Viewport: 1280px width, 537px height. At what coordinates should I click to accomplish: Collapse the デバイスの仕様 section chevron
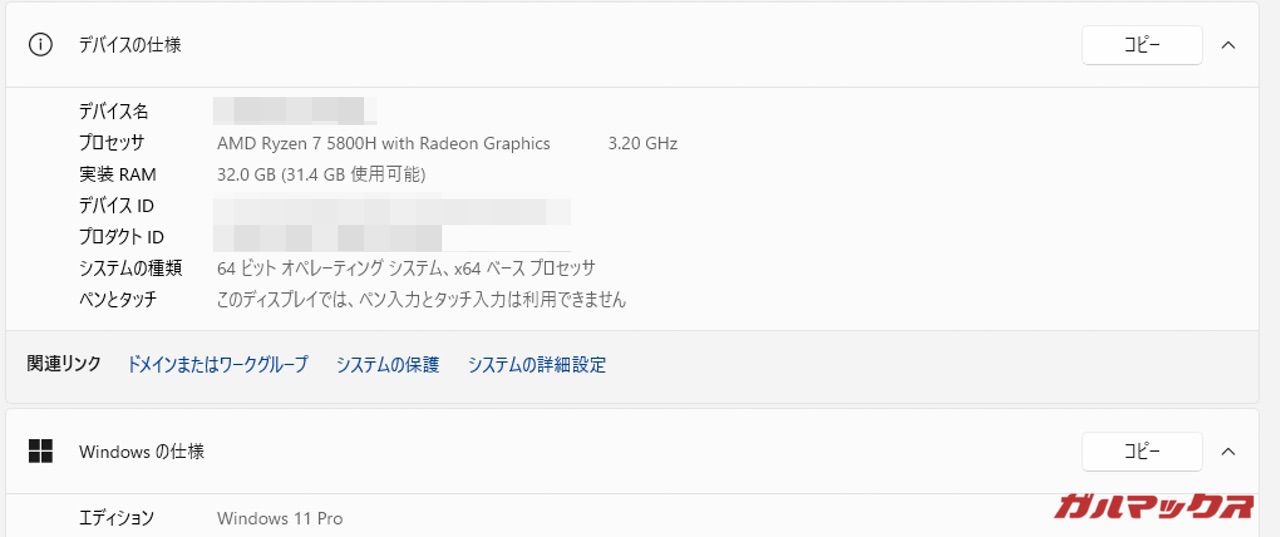pyautogui.click(x=1229, y=45)
